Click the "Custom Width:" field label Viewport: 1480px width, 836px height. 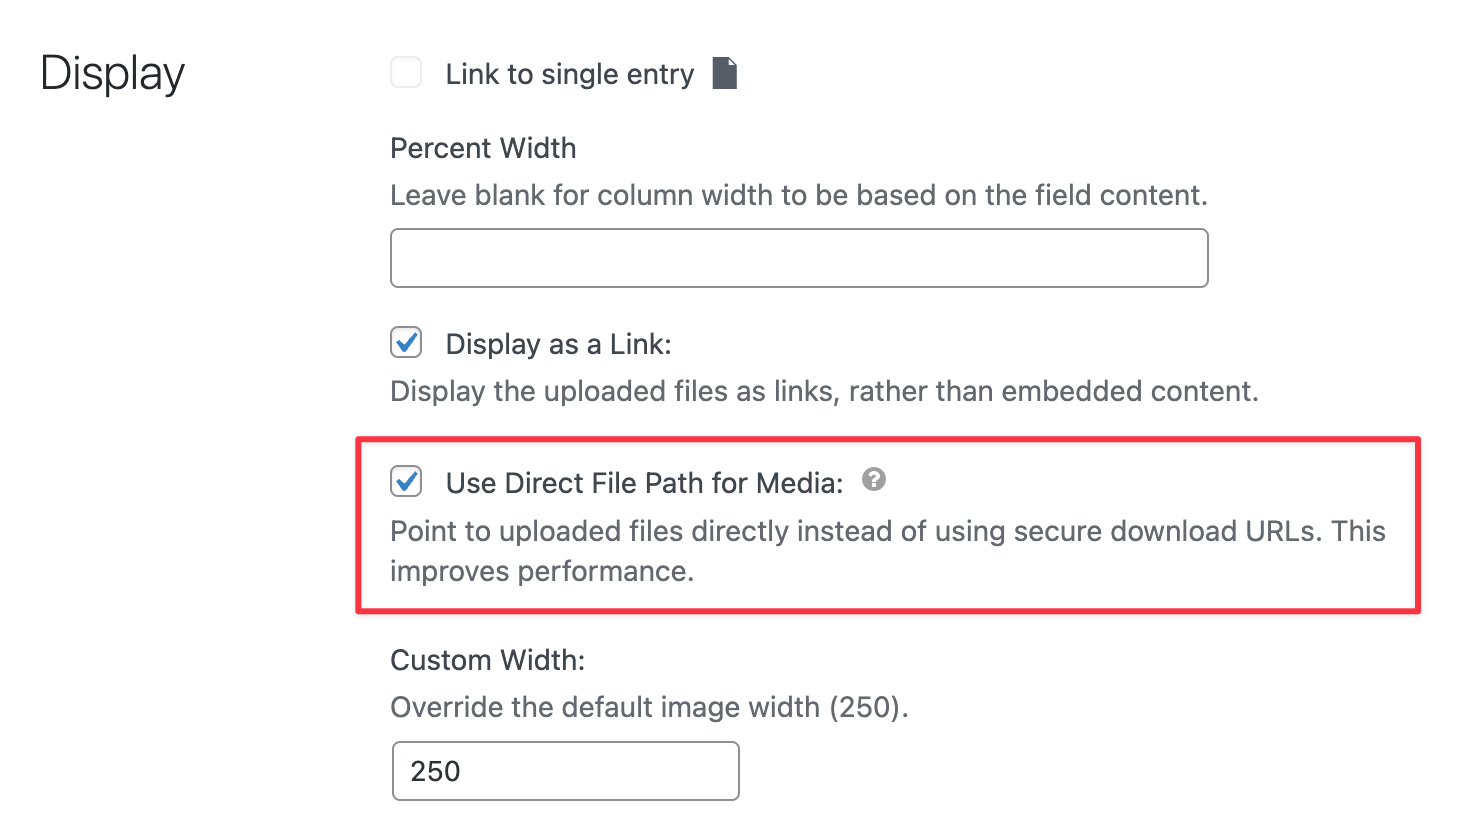point(487,660)
